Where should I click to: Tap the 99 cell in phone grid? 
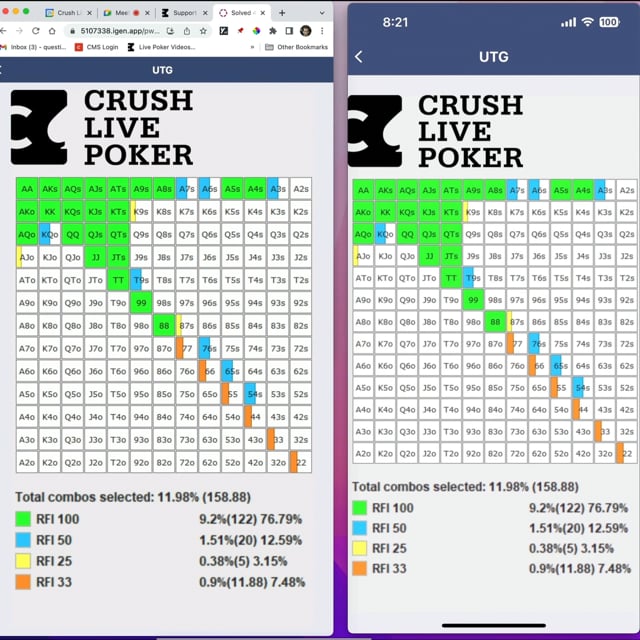pos(473,300)
